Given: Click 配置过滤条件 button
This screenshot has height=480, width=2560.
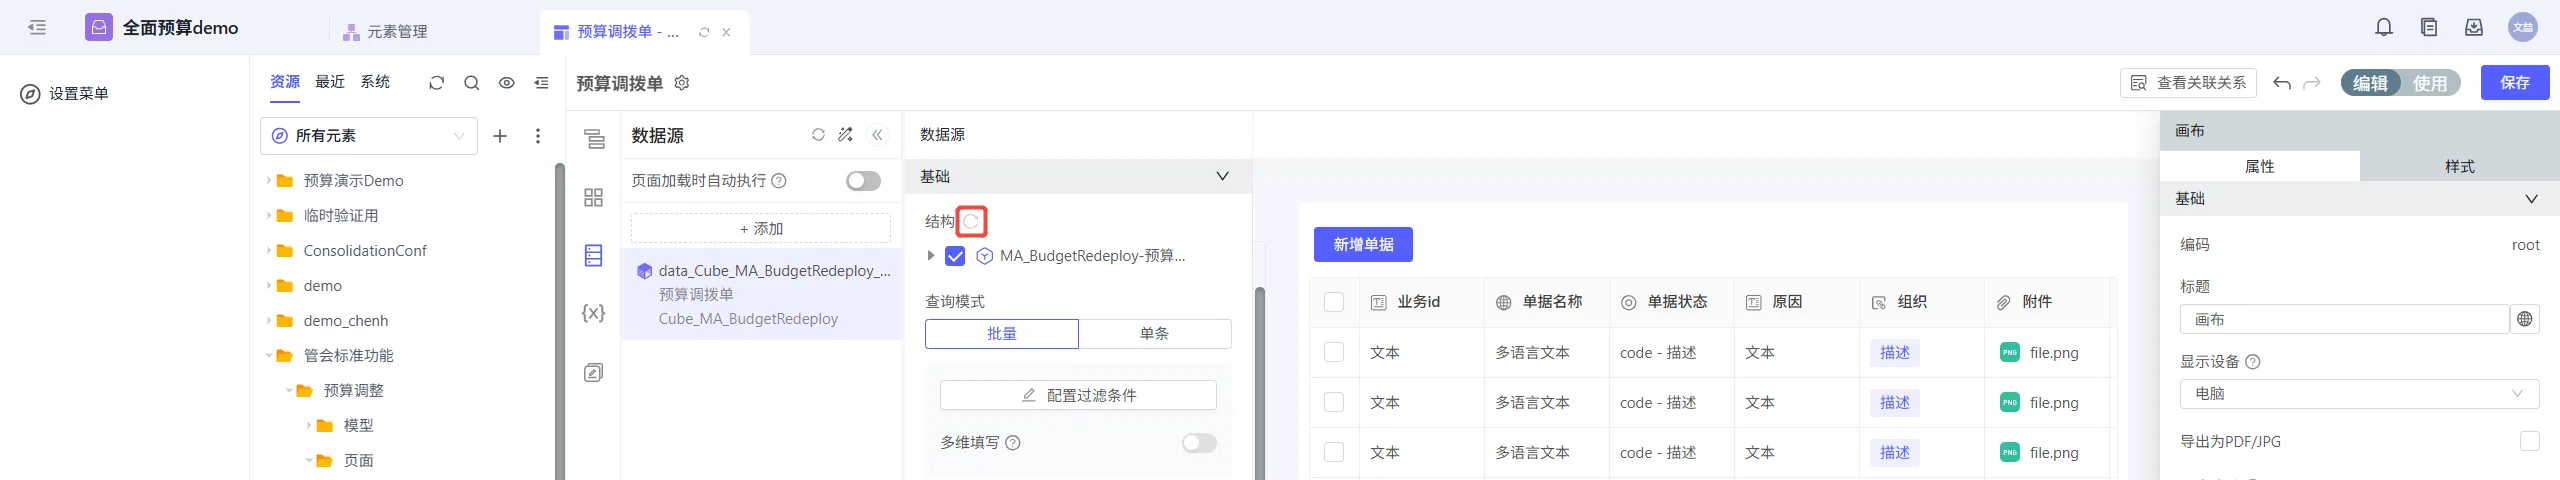Looking at the screenshot, I should 1078,395.
